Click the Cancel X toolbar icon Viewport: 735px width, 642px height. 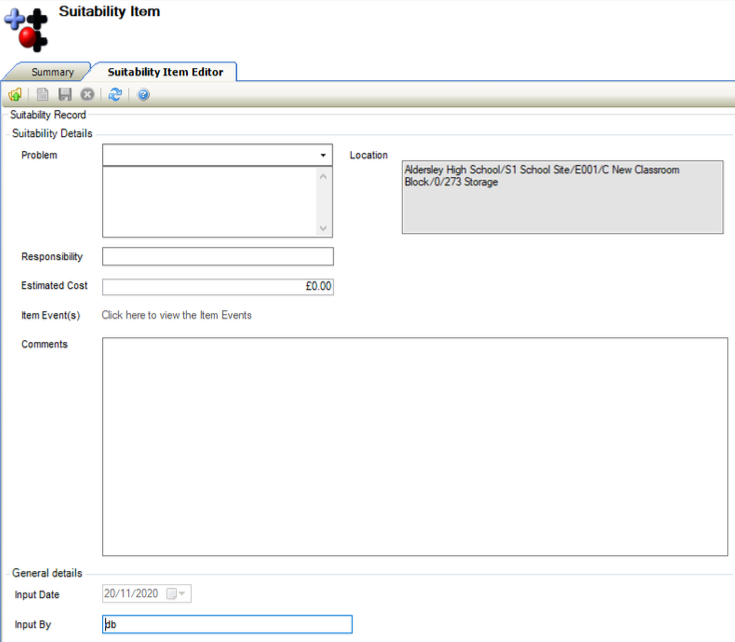[87, 95]
